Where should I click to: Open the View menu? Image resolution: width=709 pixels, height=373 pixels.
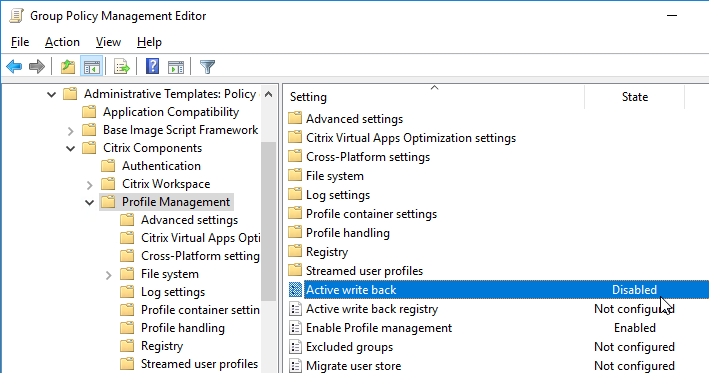(x=109, y=42)
